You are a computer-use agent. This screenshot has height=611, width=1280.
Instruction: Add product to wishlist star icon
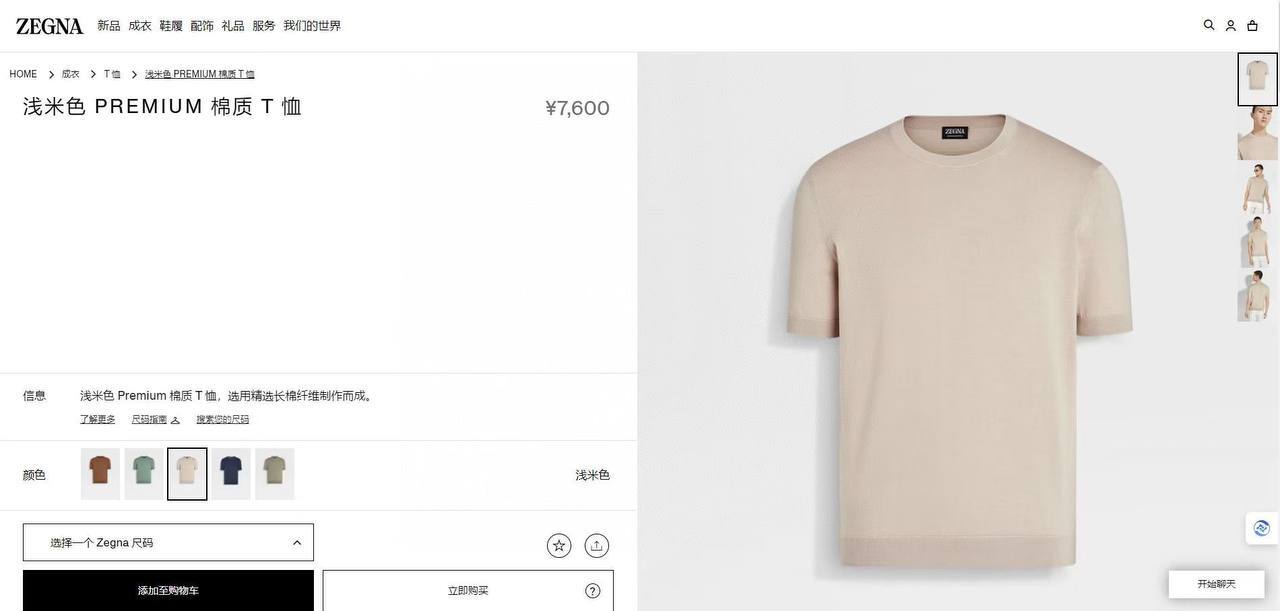559,545
